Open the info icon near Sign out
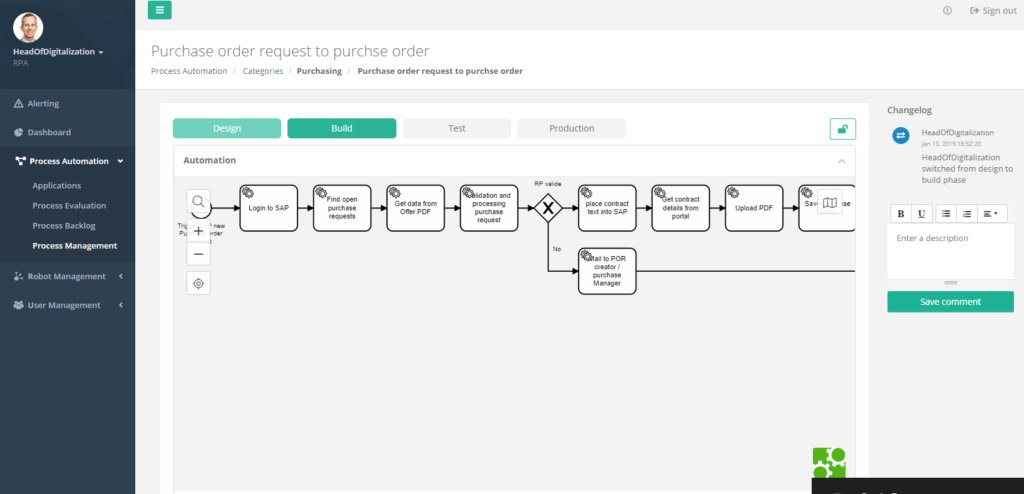This screenshot has width=1024, height=494. [947, 10]
